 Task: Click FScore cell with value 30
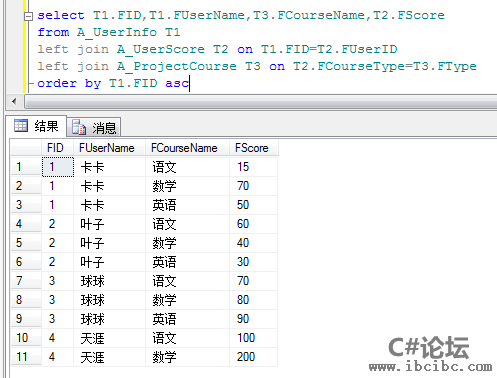(x=253, y=262)
